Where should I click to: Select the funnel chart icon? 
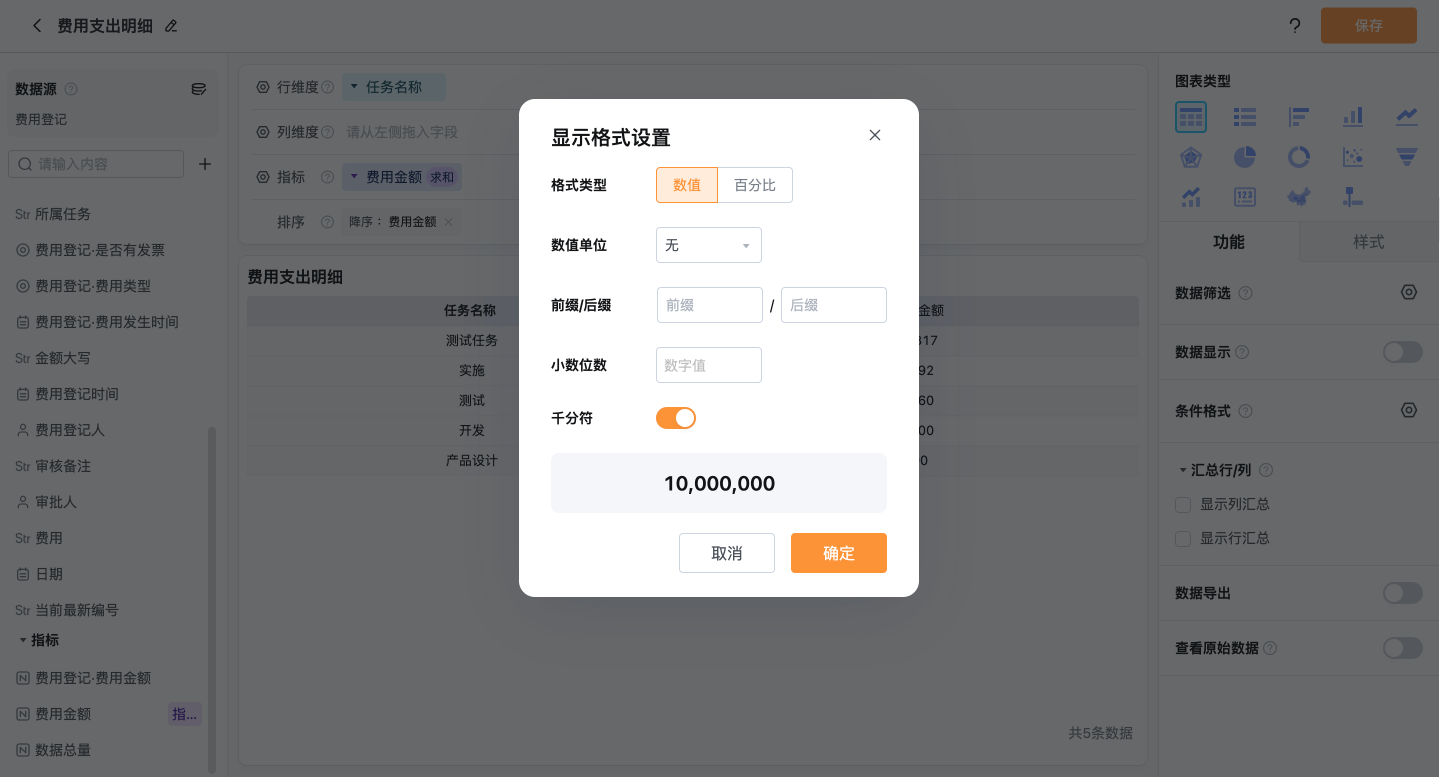(x=1407, y=157)
